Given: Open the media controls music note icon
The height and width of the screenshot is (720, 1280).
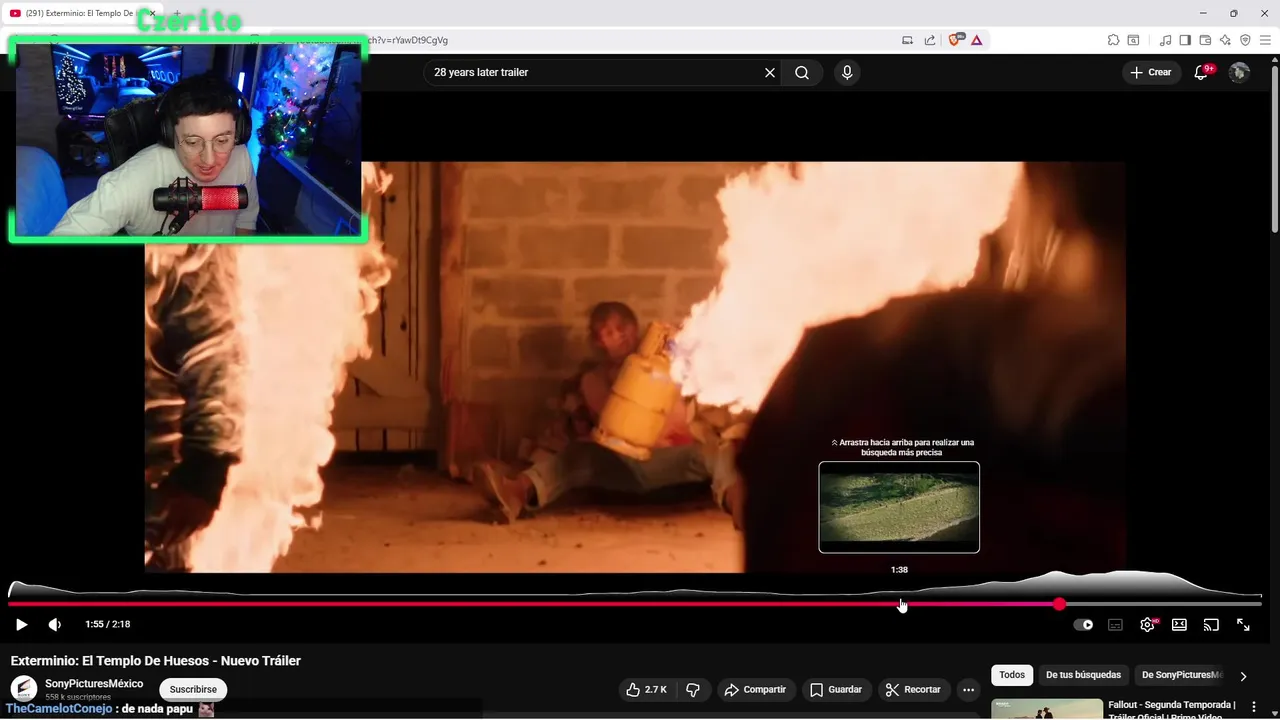Looking at the screenshot, I should coord(1166,40).
